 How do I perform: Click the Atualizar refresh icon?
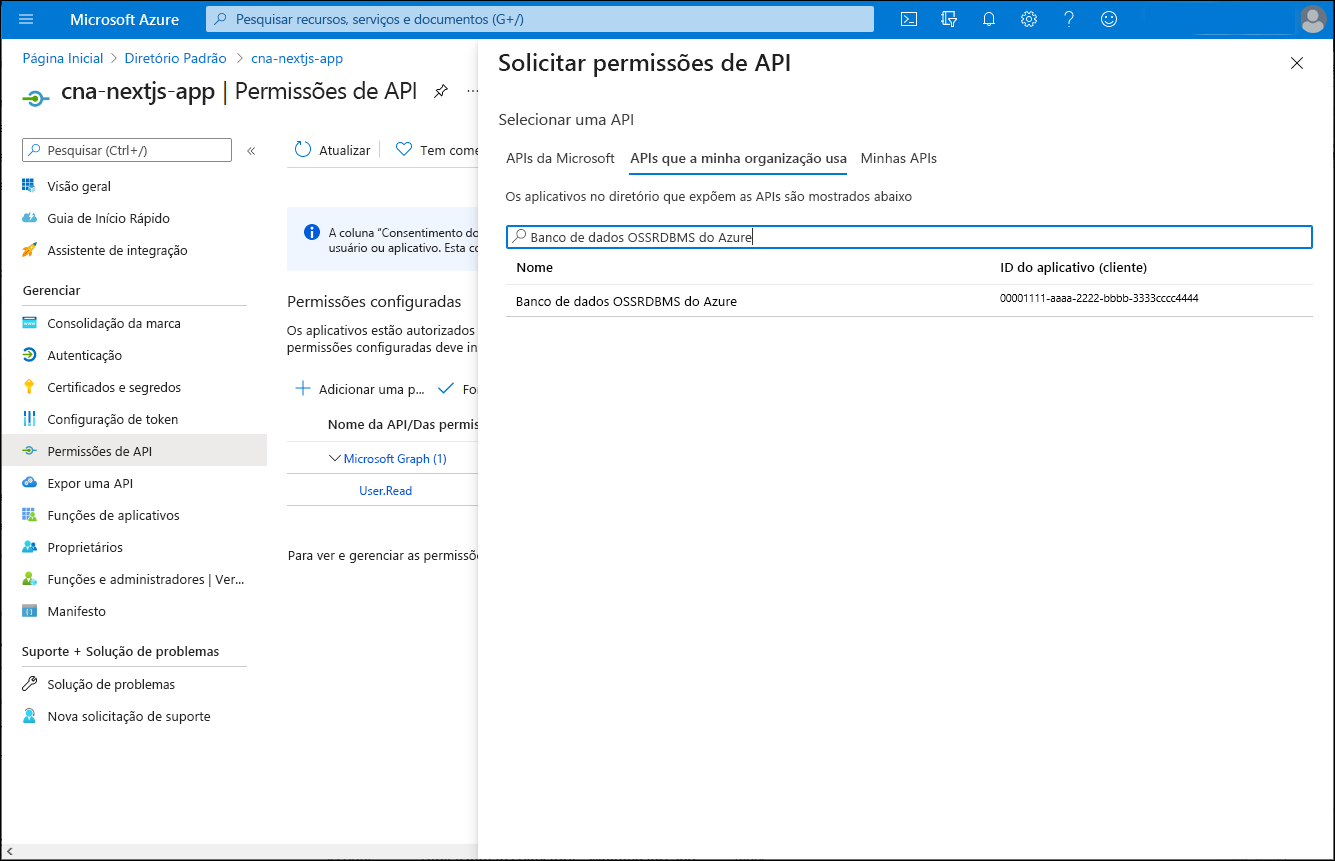[303, 150]
